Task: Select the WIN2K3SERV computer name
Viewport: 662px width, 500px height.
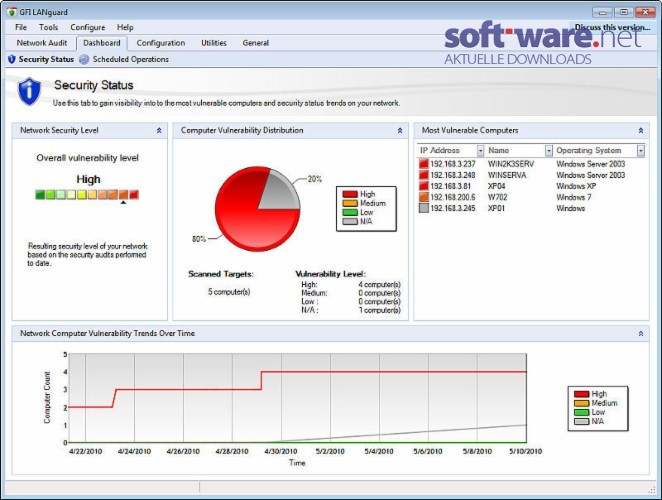Action: [511, 164]
